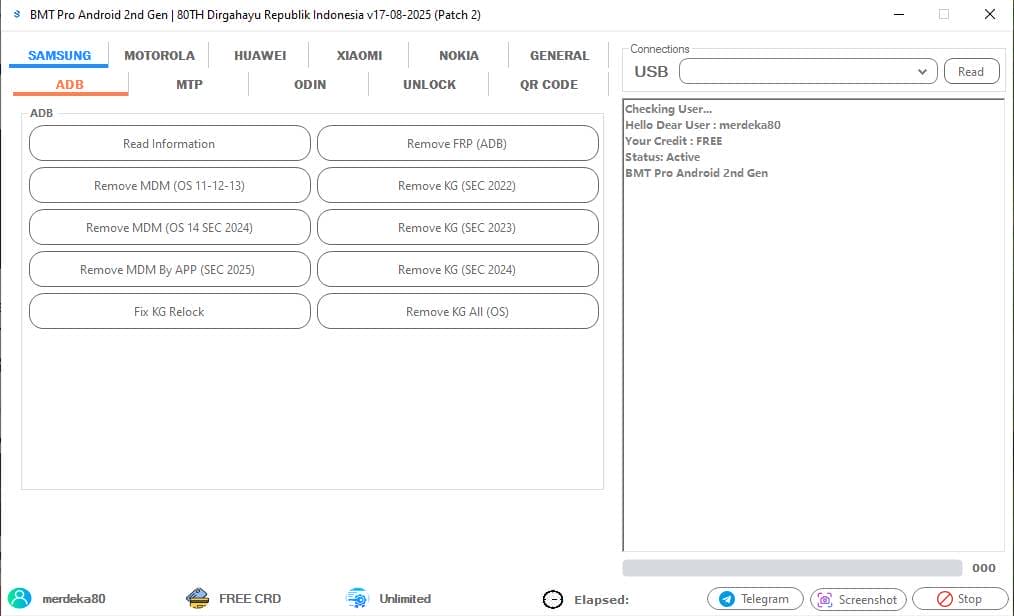Viewport: 1014px width, 616px height.
Task: Click the Unlimited globe icon
Action: pos(357,598)
